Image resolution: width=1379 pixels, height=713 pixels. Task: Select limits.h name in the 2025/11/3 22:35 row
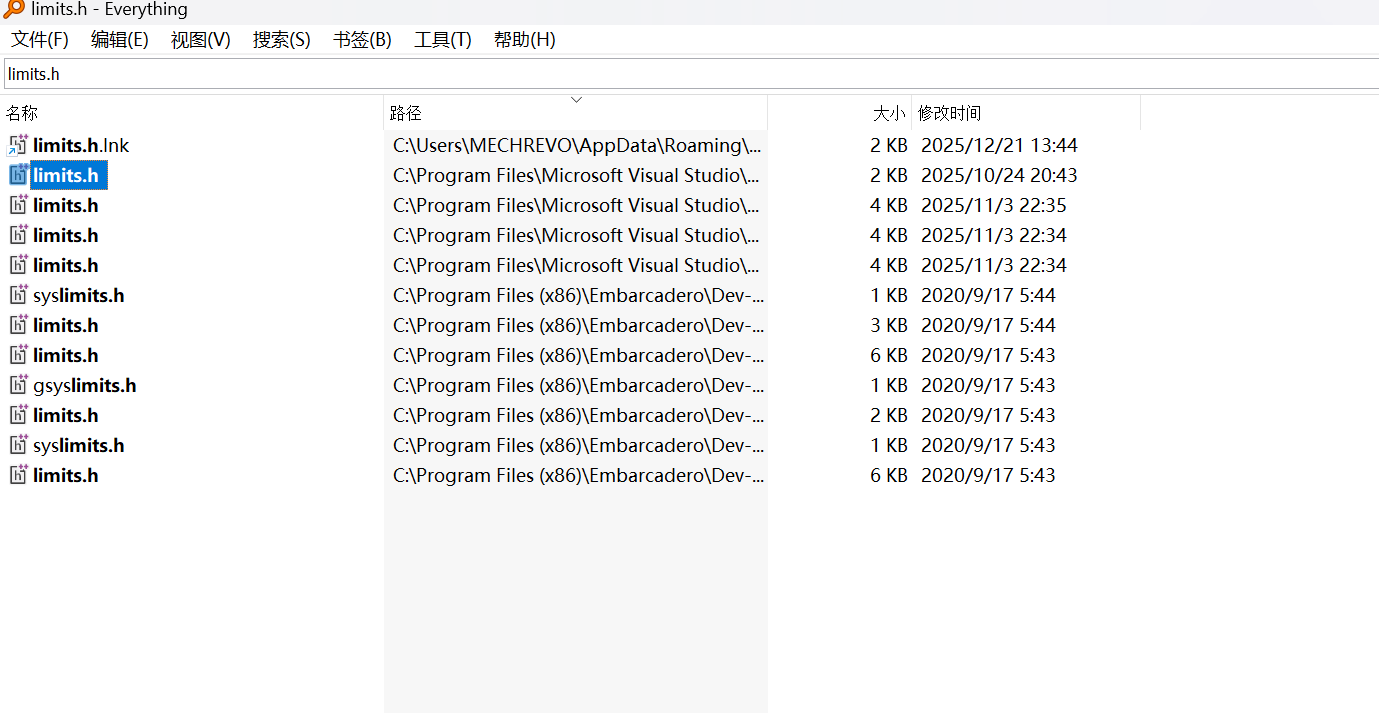coord(66,205)
